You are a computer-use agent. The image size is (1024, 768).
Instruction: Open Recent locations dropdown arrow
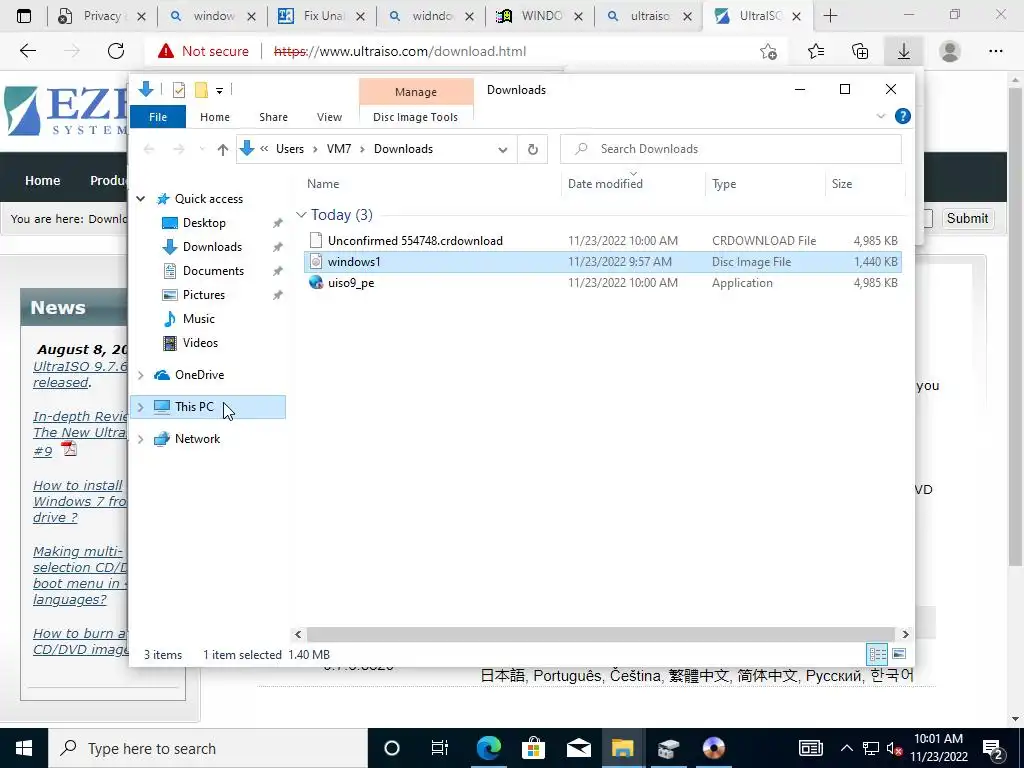pos(202,150)
